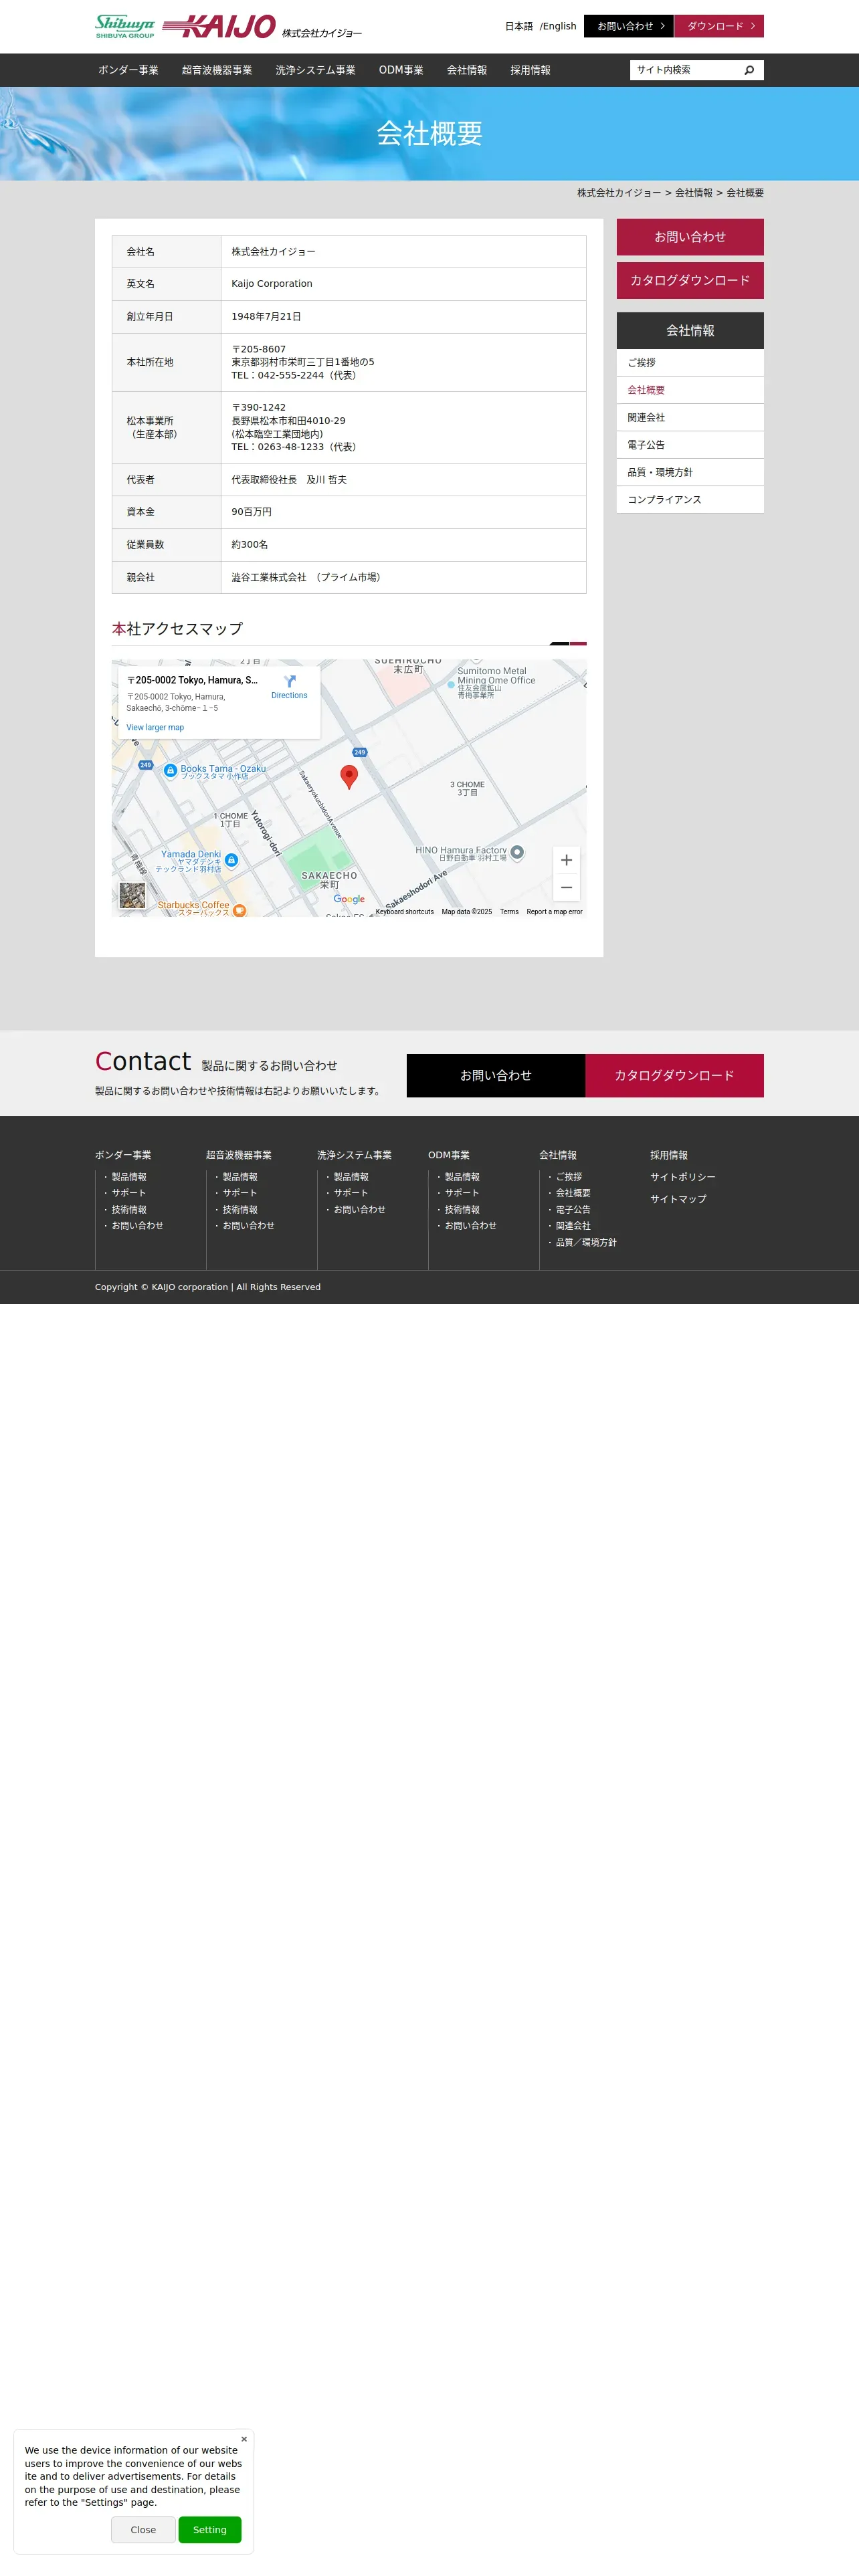This screenshot has height=2576, width=859.
Task: Click footer 関連会社 link
Action: pyautogui.click(x=573, y=1226)
